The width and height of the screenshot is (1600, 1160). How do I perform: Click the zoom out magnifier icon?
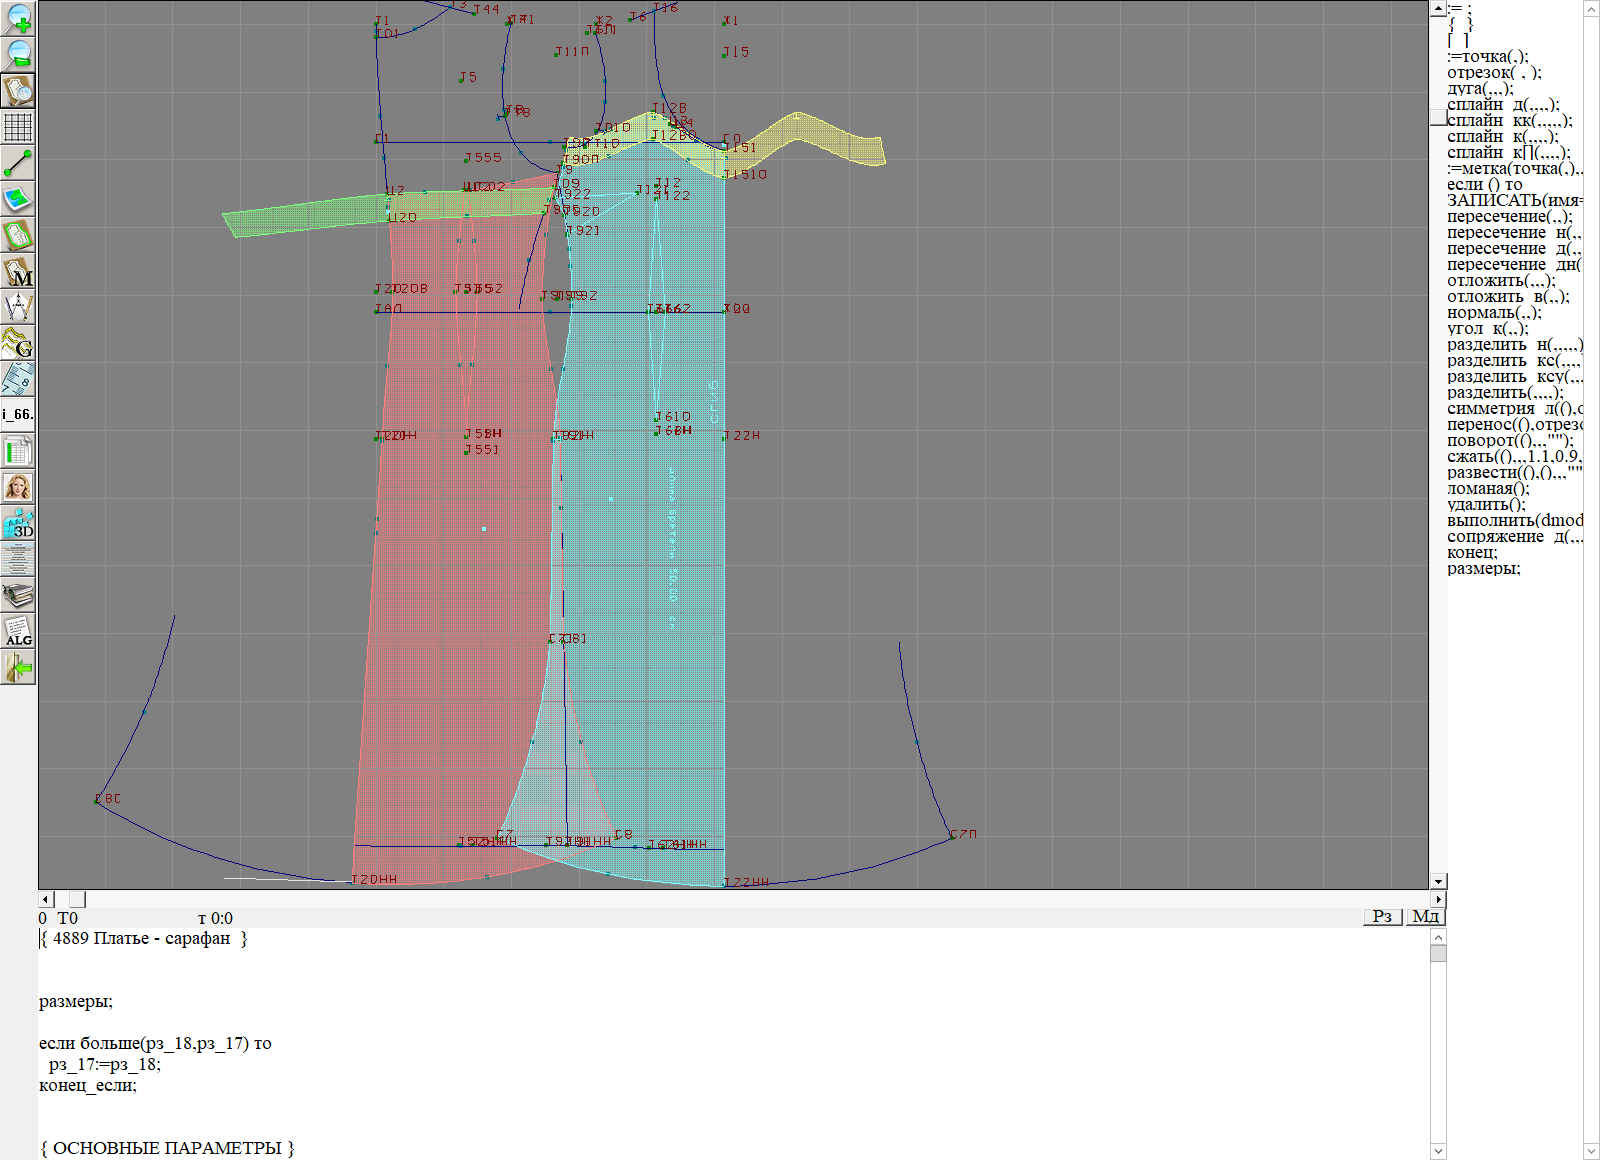[18, 54]
